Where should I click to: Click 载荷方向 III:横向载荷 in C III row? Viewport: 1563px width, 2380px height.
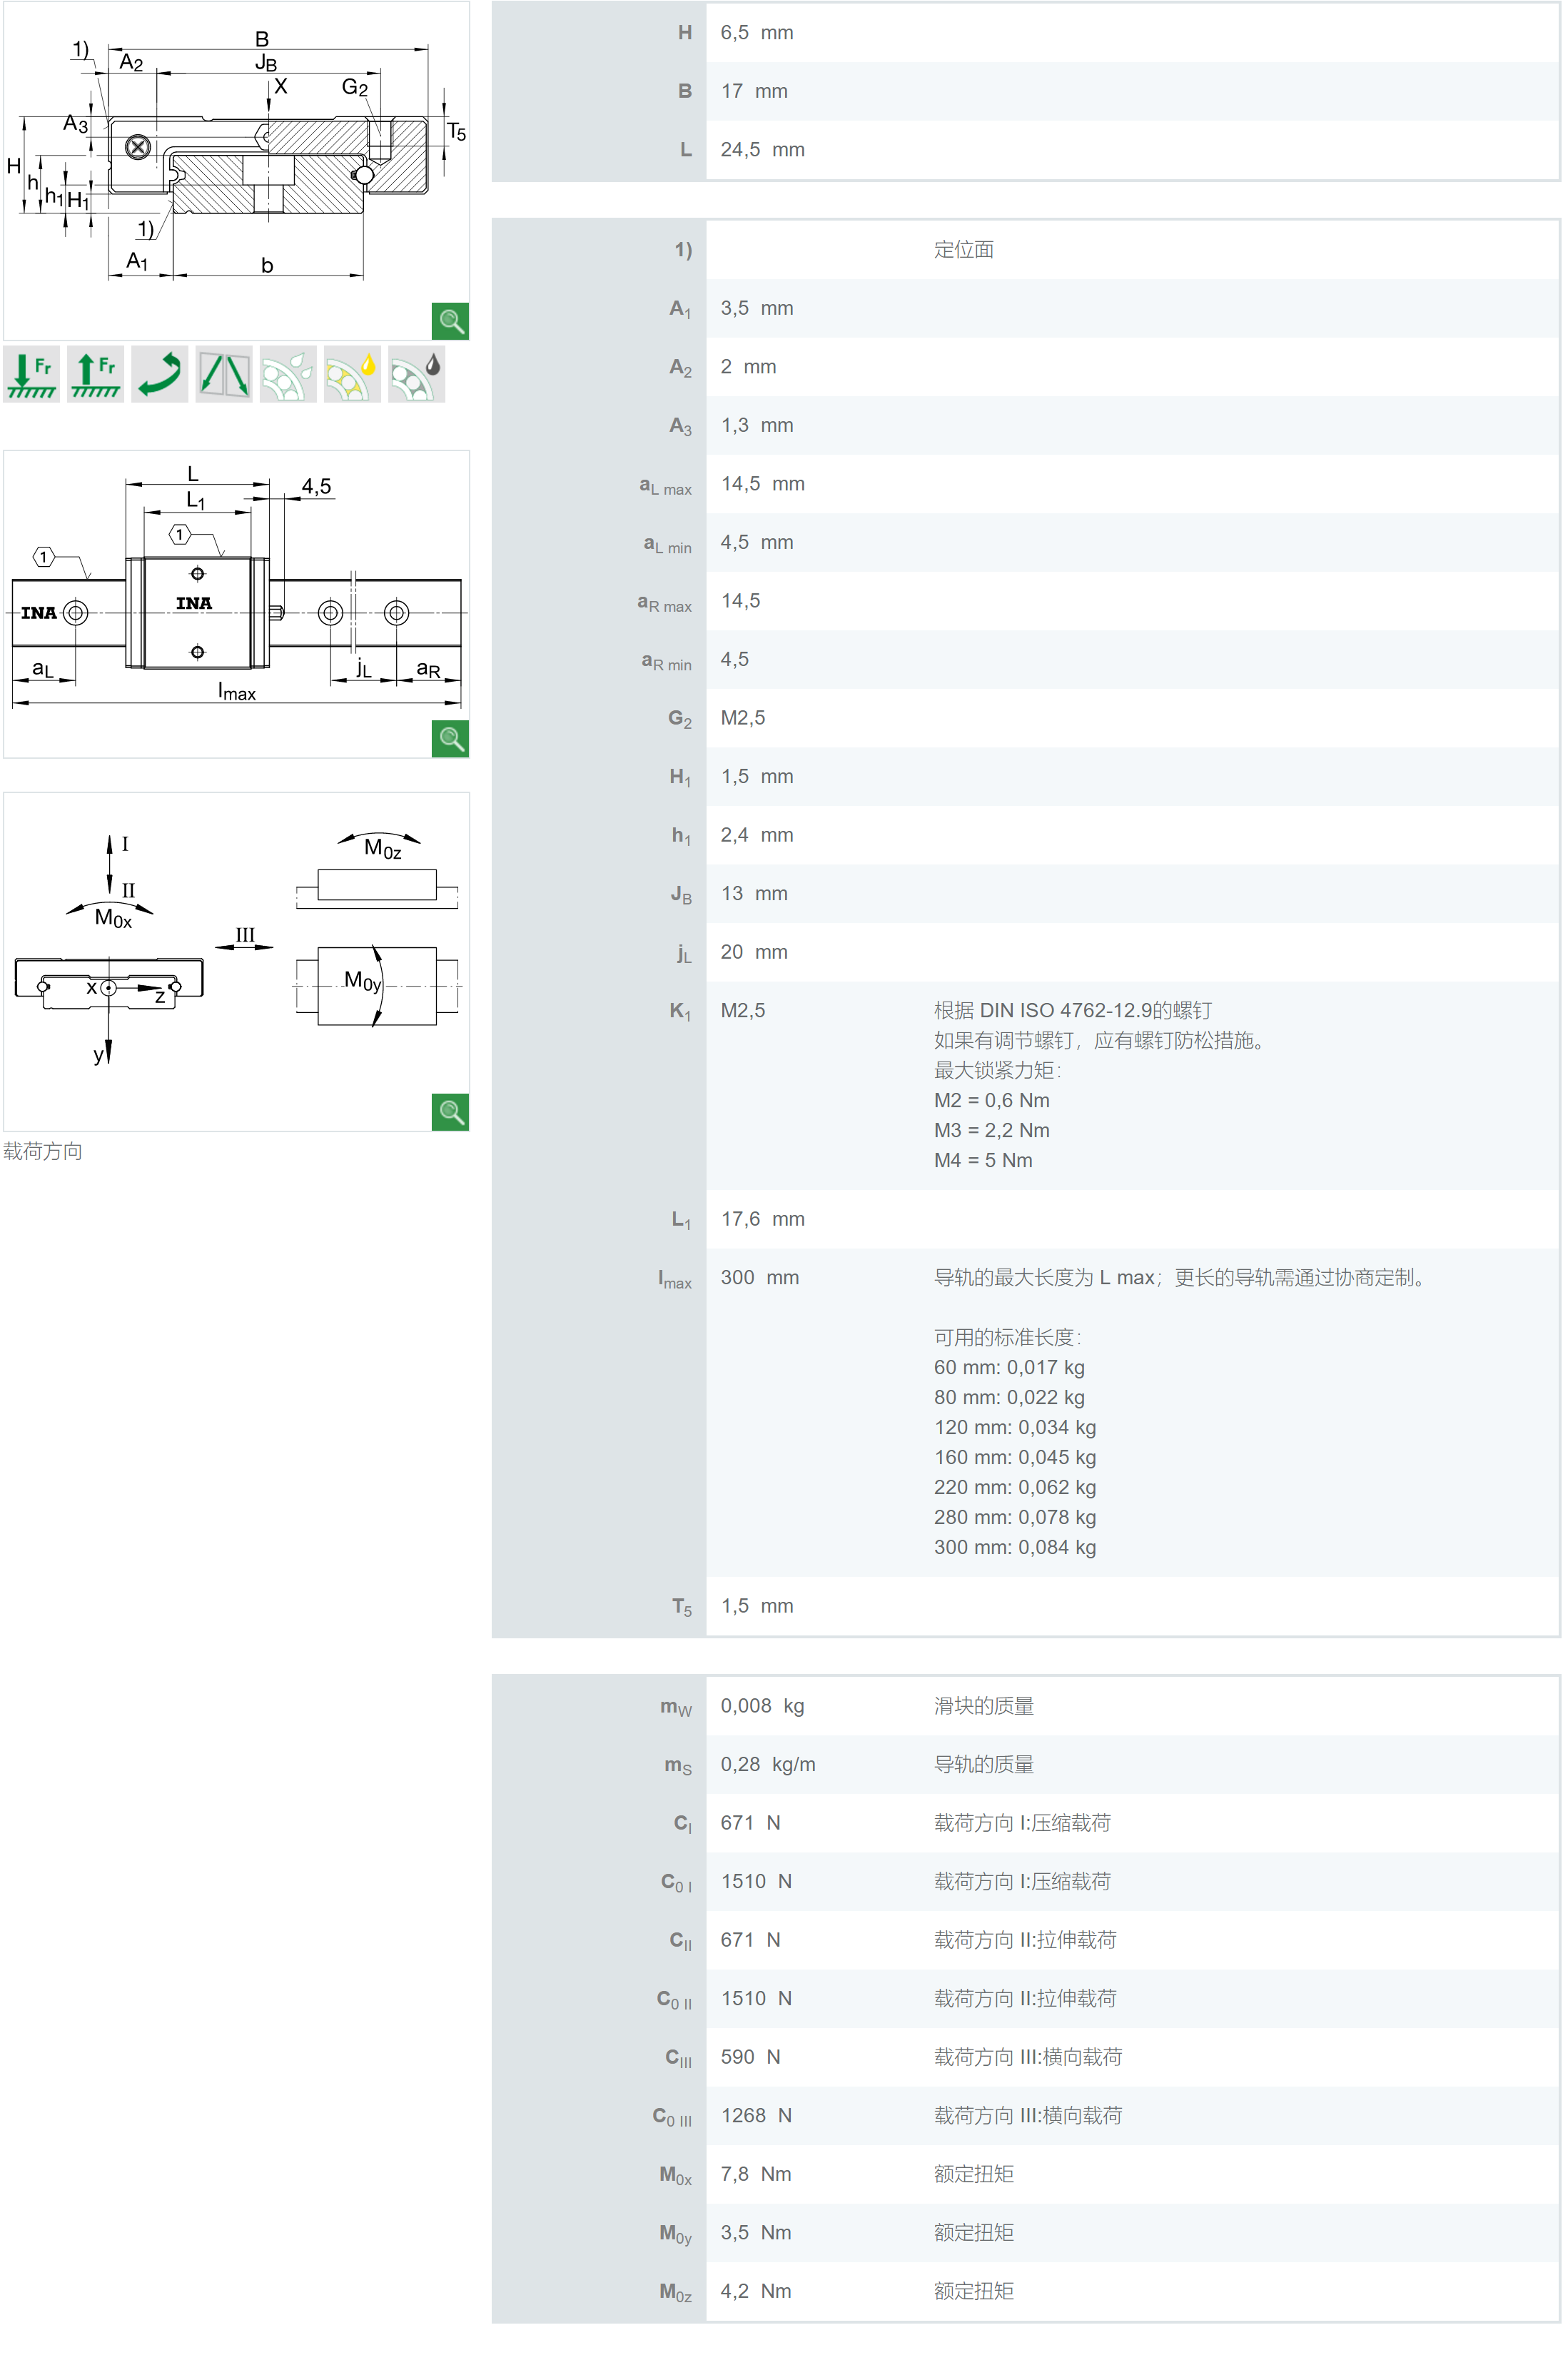pos(1028,2057)
